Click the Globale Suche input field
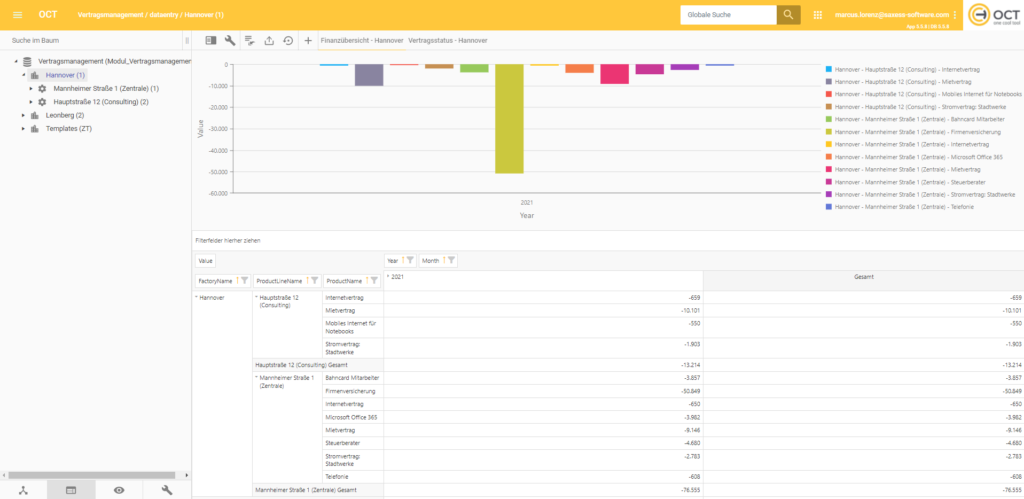The height and width of the screenshot is (499, 1024). [728, 15]
